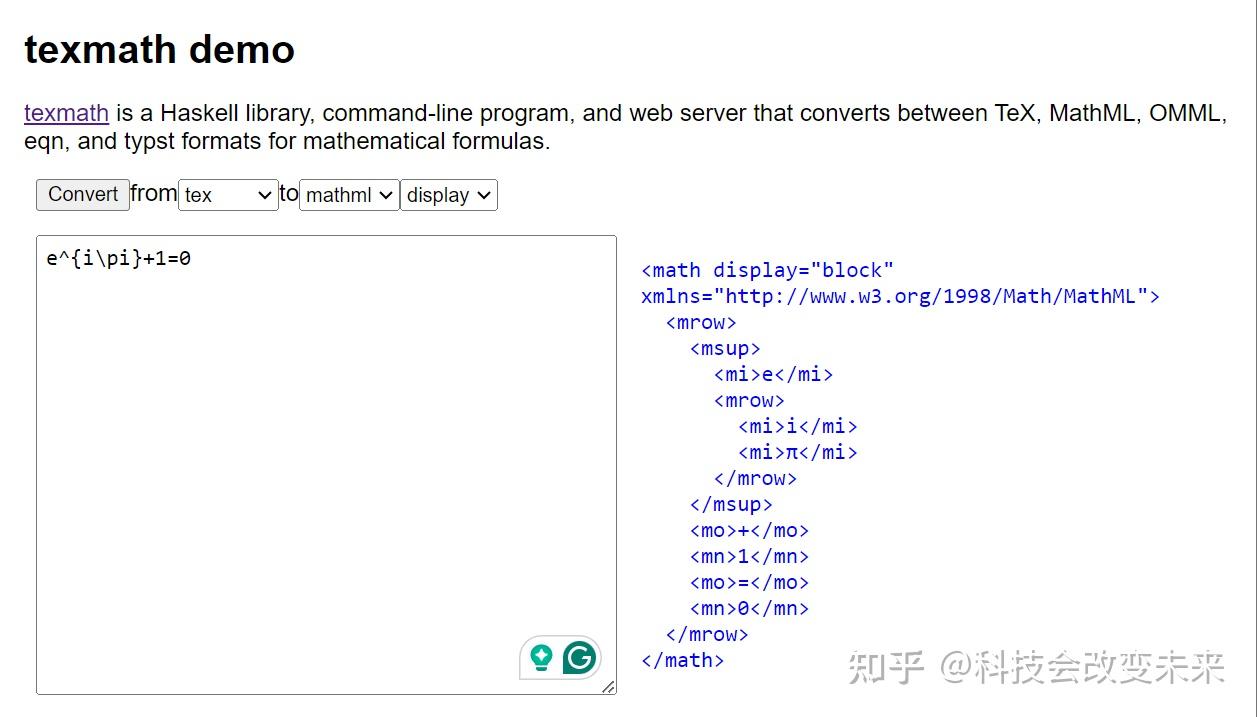
Task: Click the 'texmath demo' page heading
Action: (159, 49)
